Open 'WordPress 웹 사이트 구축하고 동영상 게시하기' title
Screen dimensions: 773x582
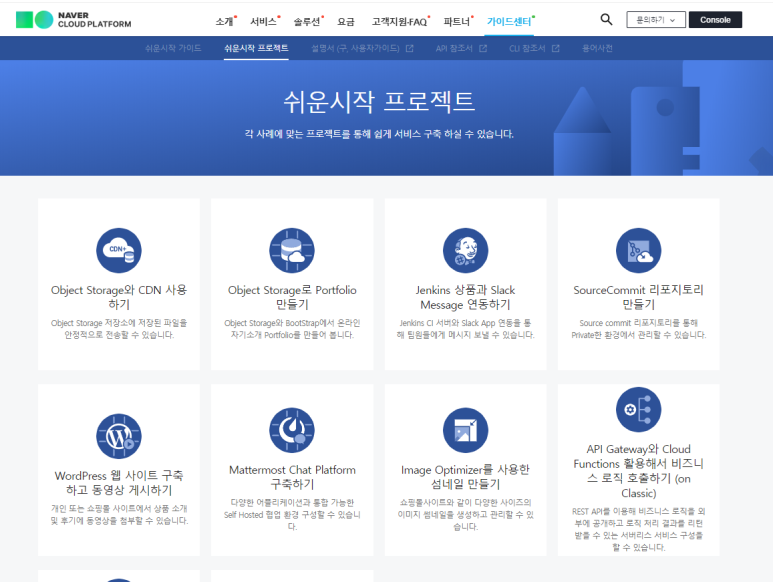coord(119,482)
